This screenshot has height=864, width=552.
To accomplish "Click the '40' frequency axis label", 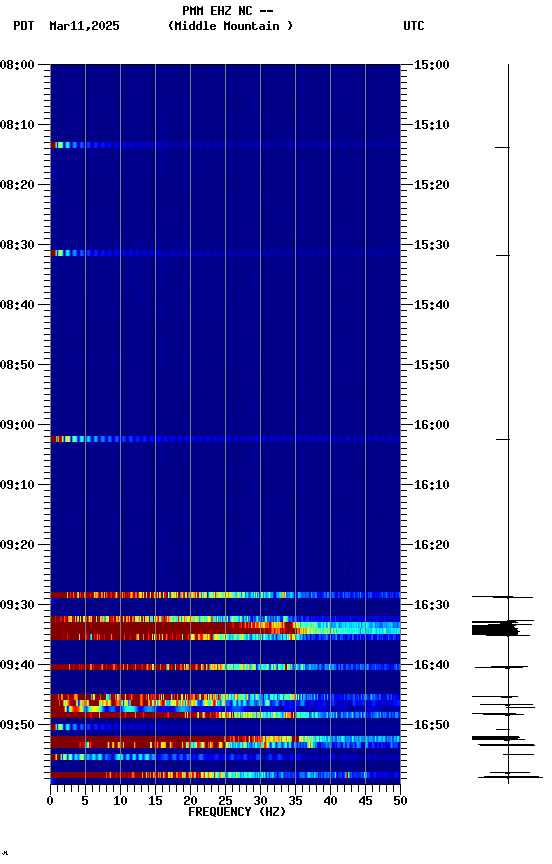I will click(x=330, y=801).
